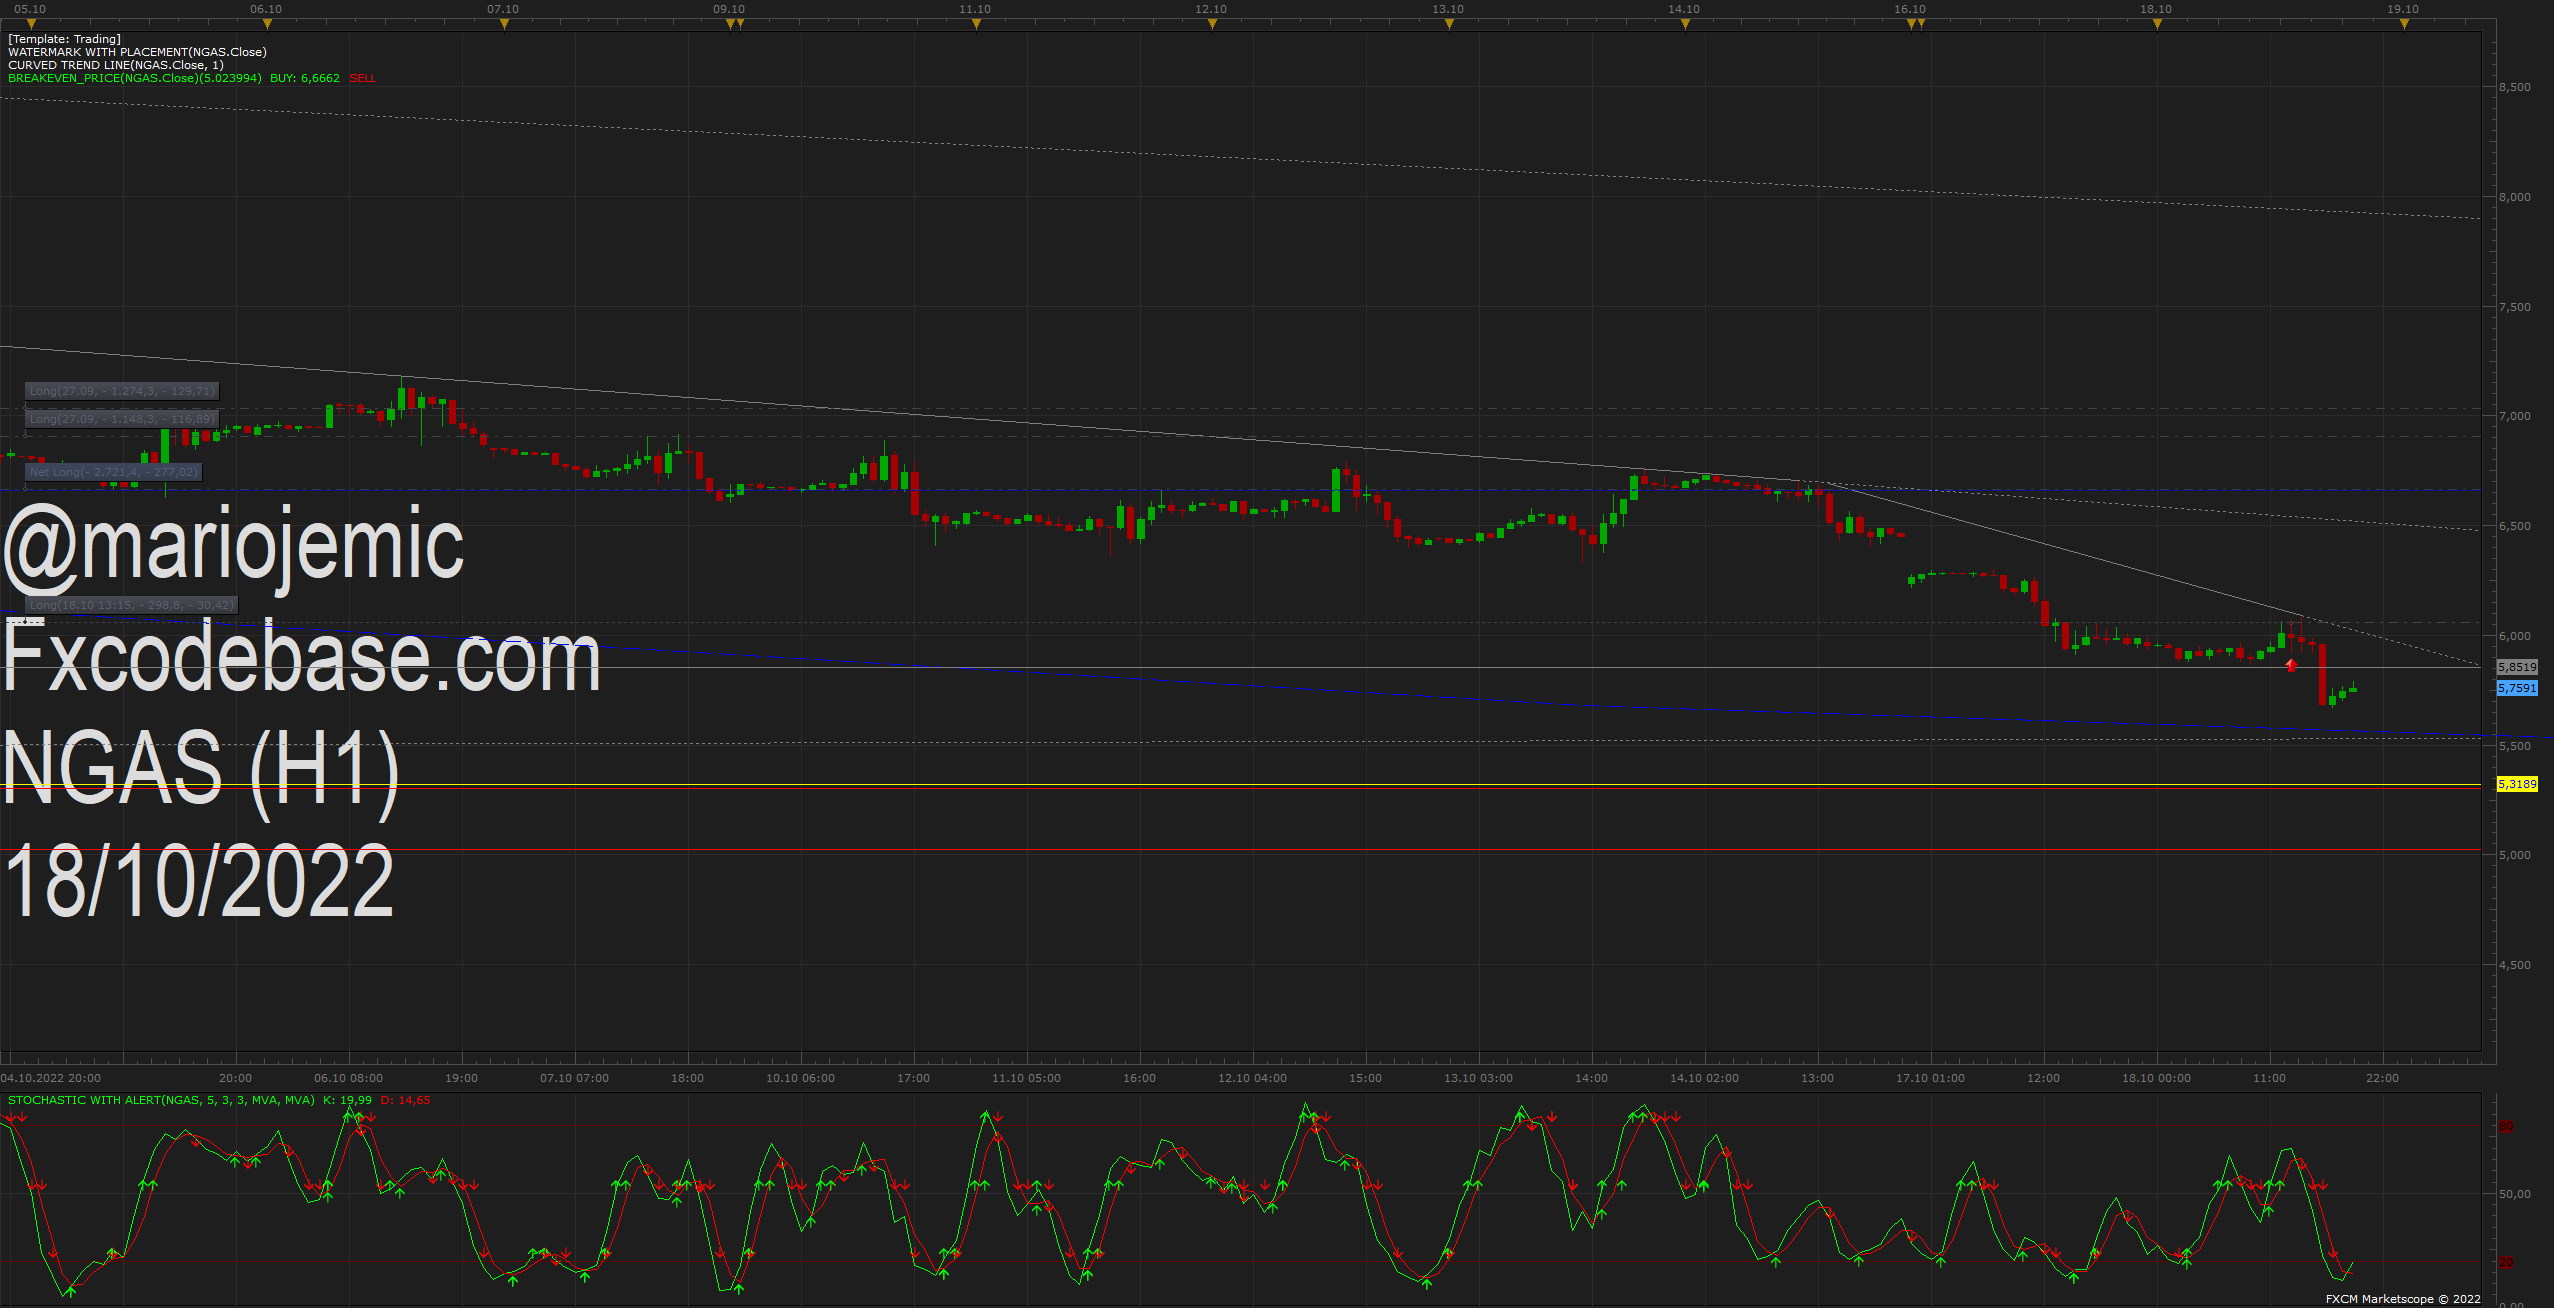Image resolution: width=2554 pixels, height=1308 pixels.
Task: Click the 06.10 08:00 time axis label
Action: [x=348, y=1078]
